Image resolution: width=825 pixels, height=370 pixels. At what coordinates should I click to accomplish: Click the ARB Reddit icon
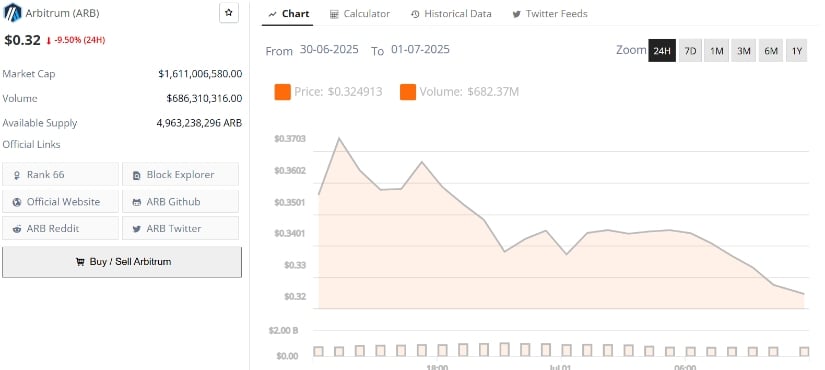click(17, 229)
